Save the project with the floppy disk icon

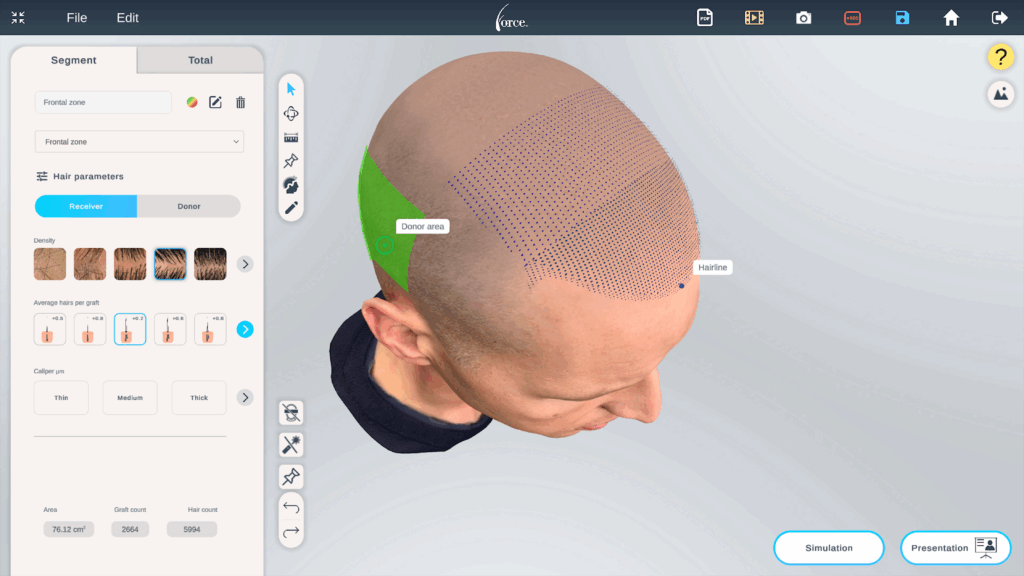pos(902,17)
